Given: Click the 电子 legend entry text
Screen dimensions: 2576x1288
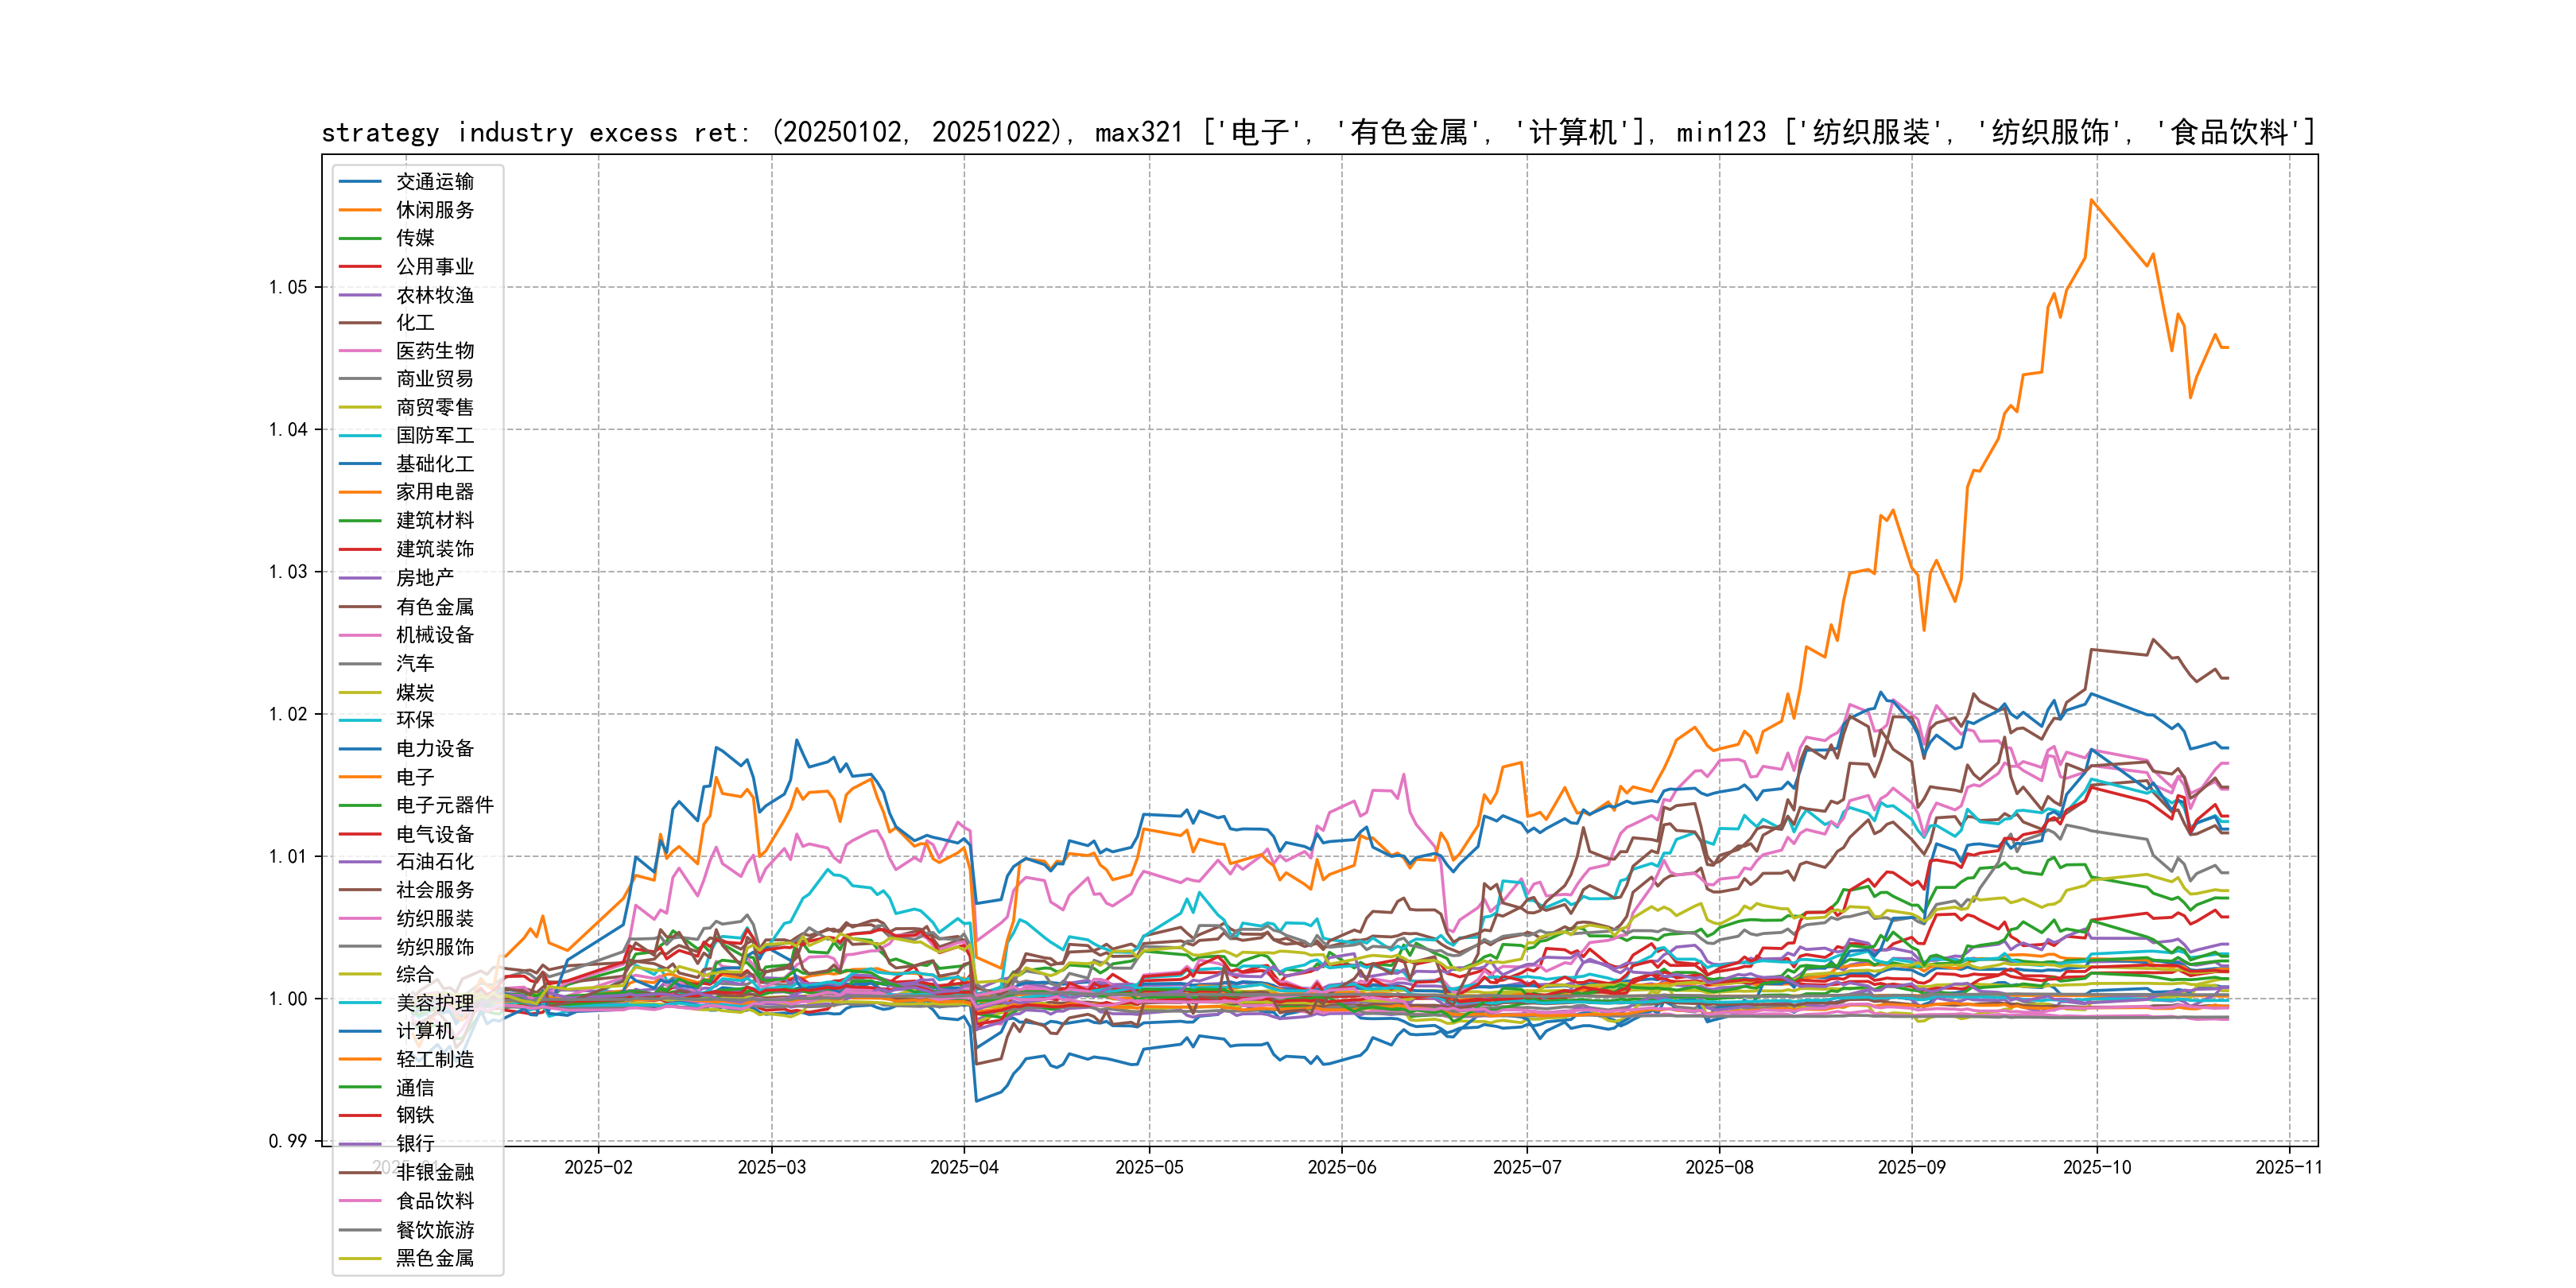Looking at the screenshot, I should pos(415,777).
